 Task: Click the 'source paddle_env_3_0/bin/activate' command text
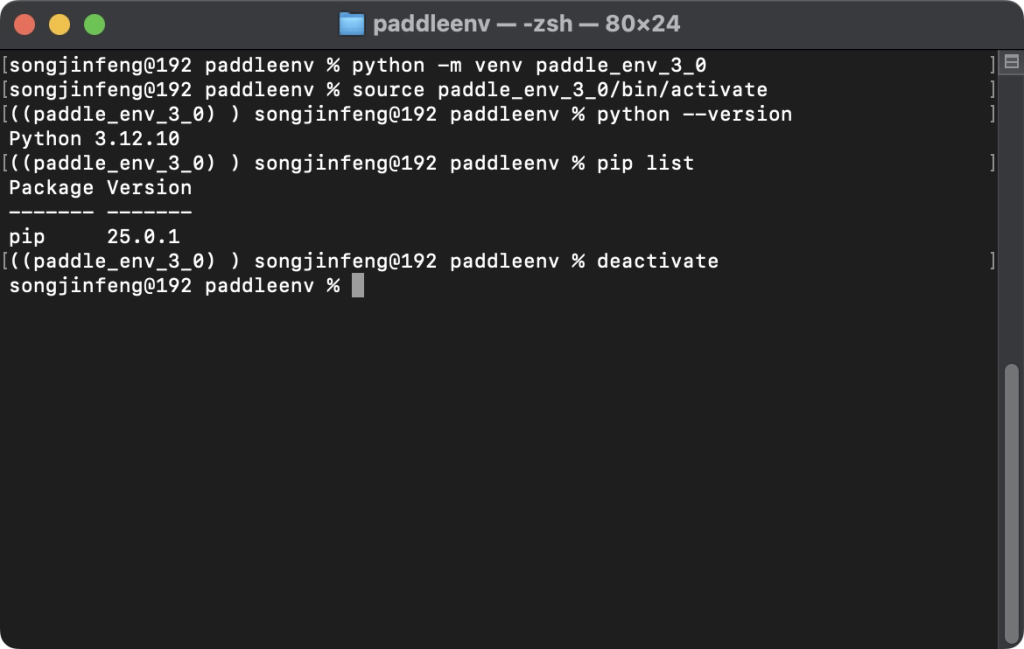(x=559, y=90)
